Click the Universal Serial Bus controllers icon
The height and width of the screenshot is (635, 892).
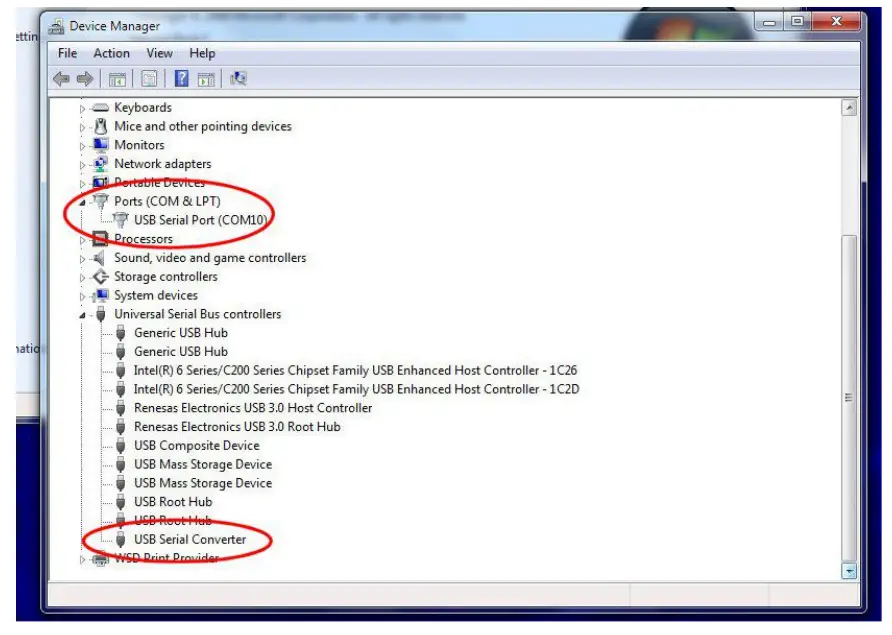tap(101, 314)
